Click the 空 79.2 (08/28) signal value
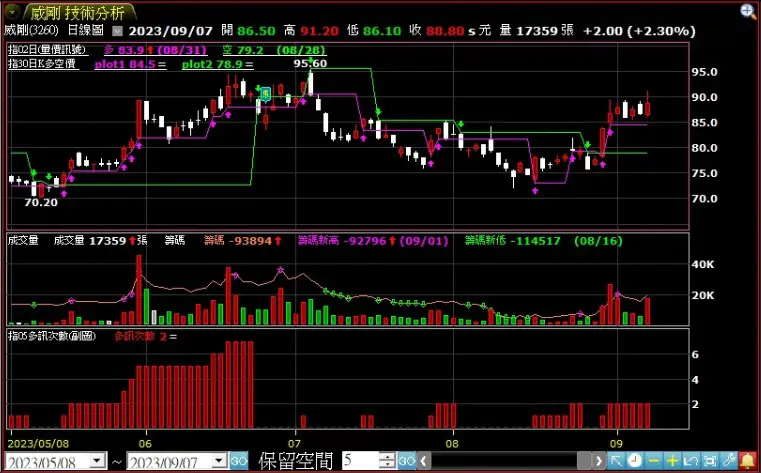 pyautogui.click(x=274, y=50)
